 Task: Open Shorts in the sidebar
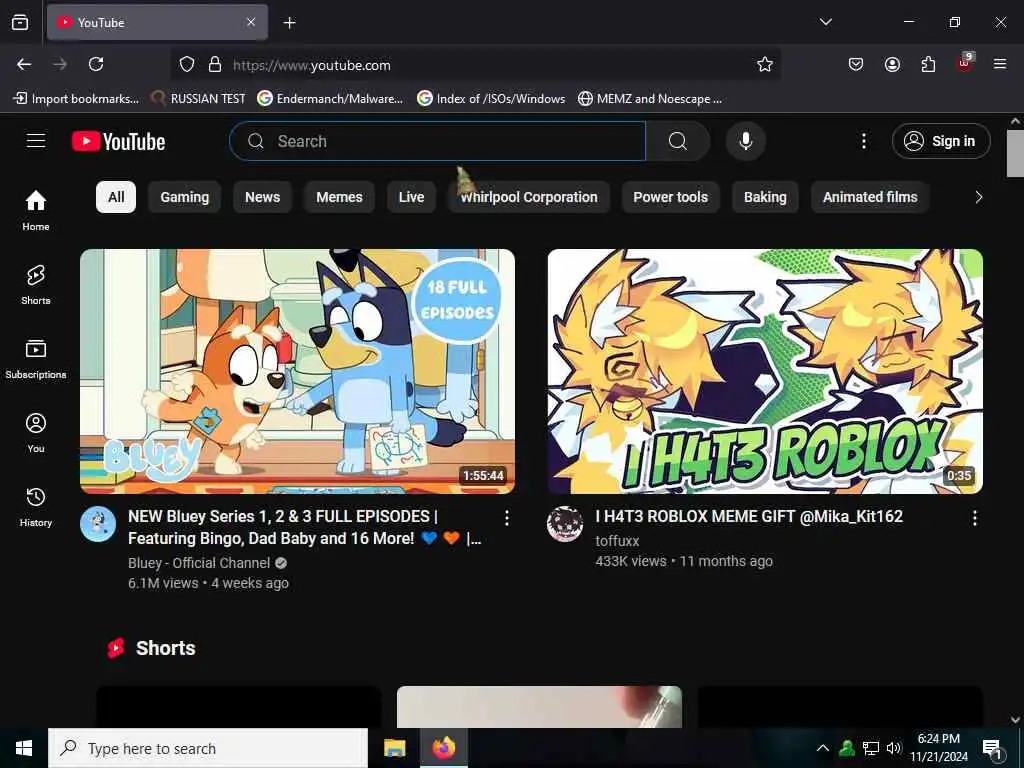point(36,285)
